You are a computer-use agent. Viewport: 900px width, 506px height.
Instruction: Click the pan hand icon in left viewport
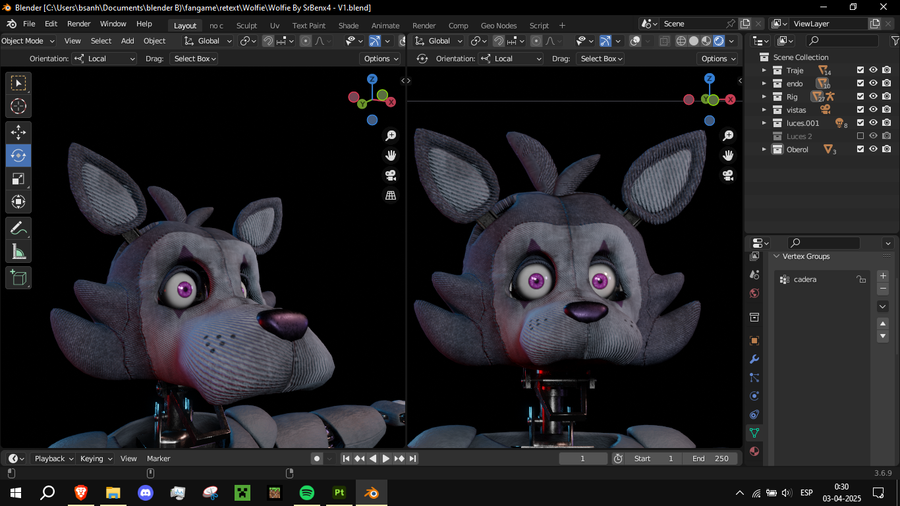(391, 155)
